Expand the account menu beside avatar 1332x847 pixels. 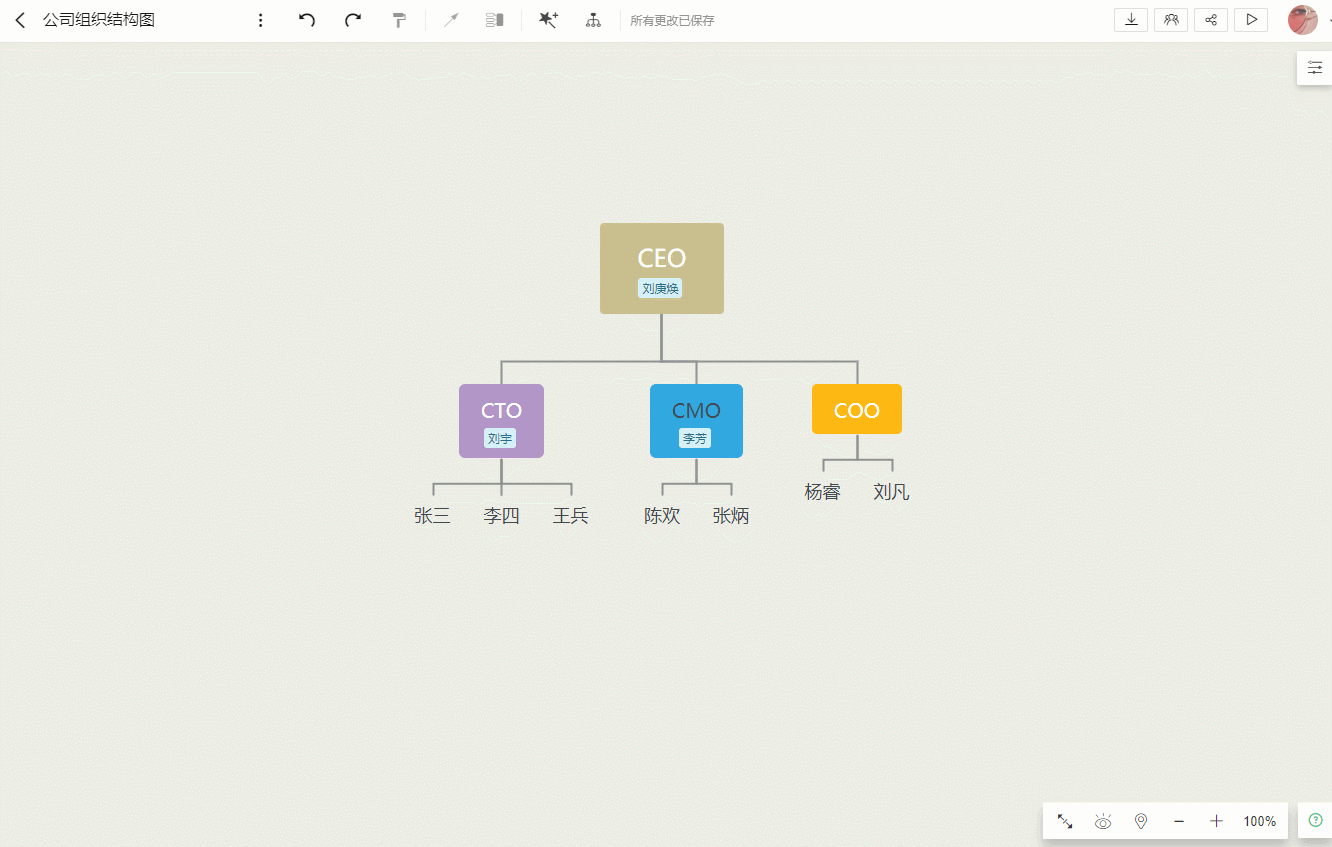[x=1327, y=19]
